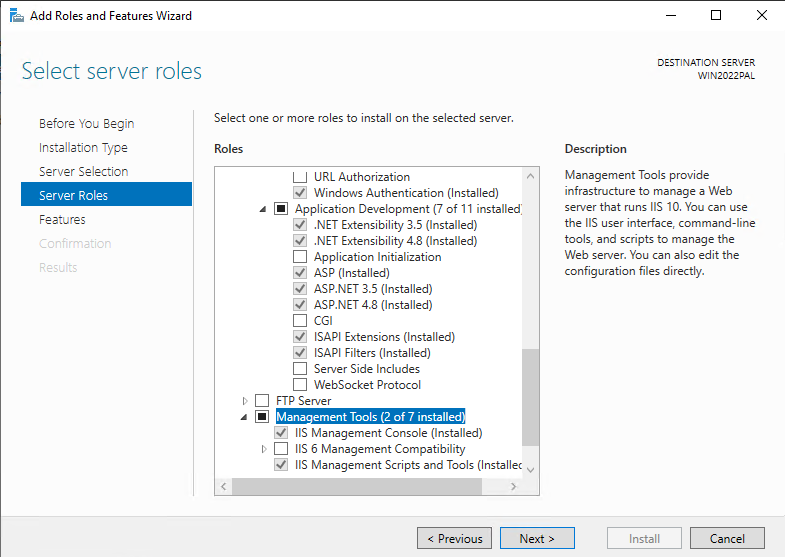
Task: Open the Installation Type step
Action: (x=83, y=148)
